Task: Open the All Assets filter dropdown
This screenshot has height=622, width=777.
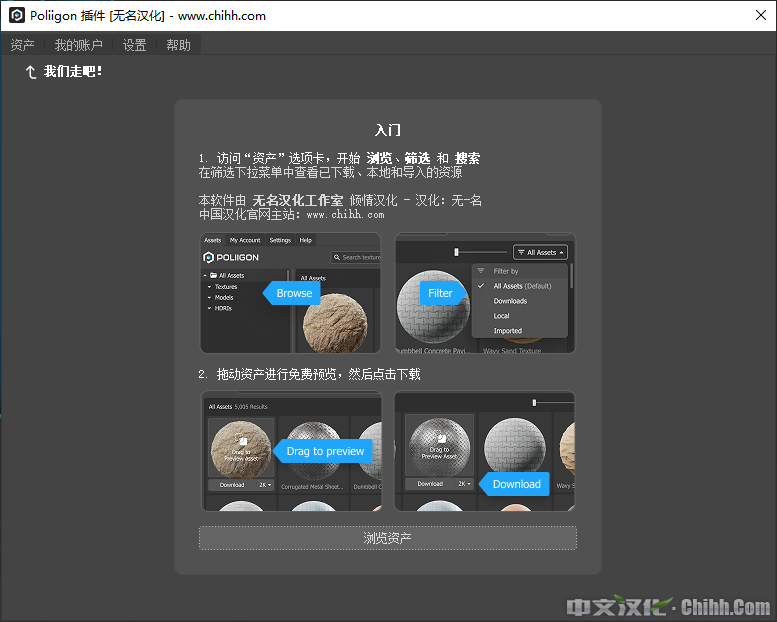Action: point(541,252)
